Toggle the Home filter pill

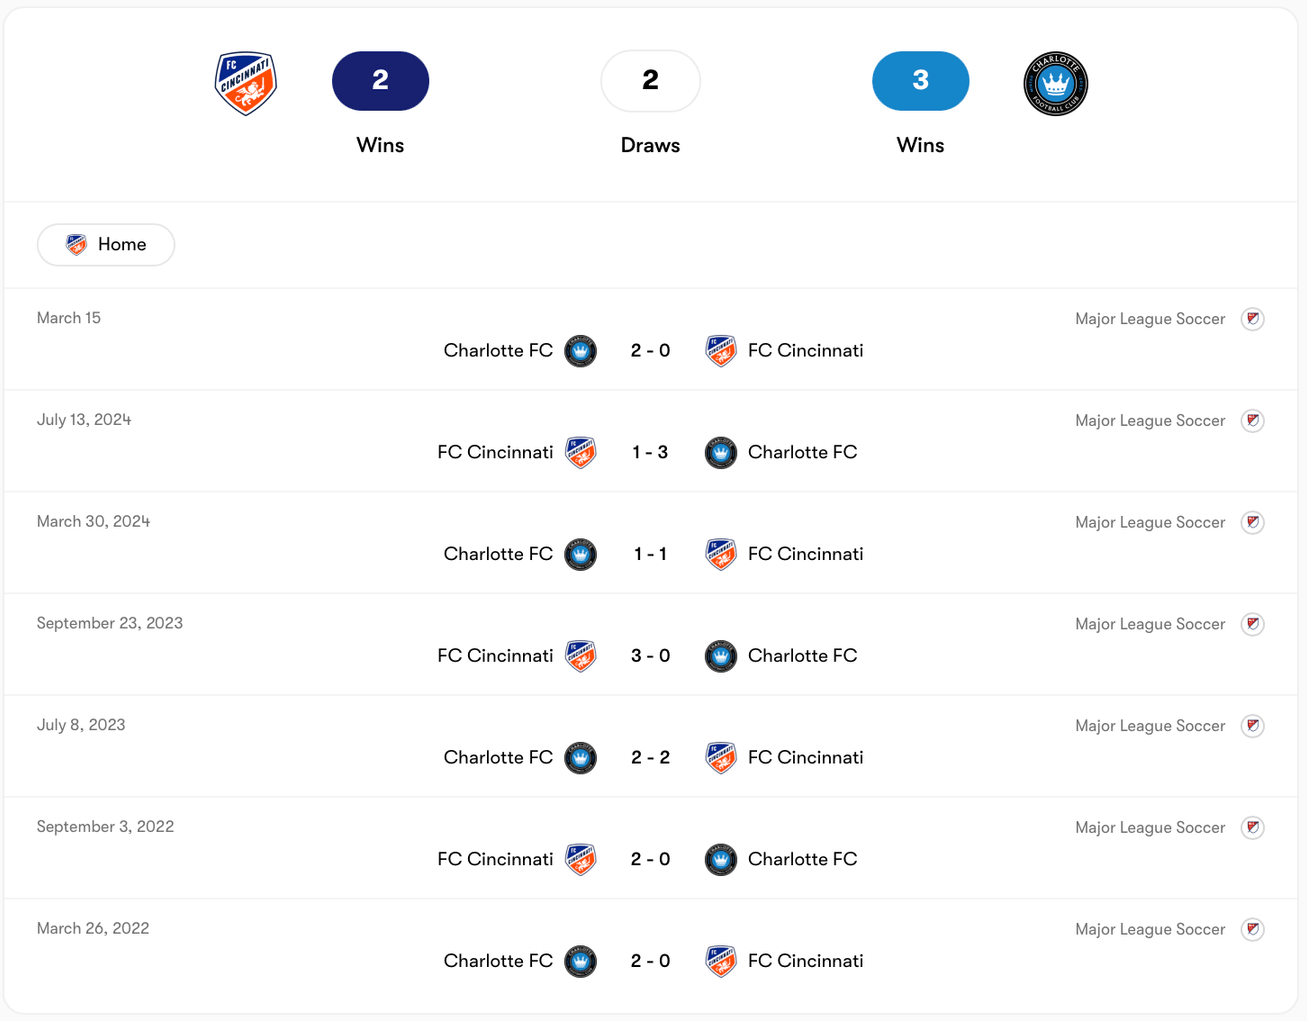(x=106, y=245)
